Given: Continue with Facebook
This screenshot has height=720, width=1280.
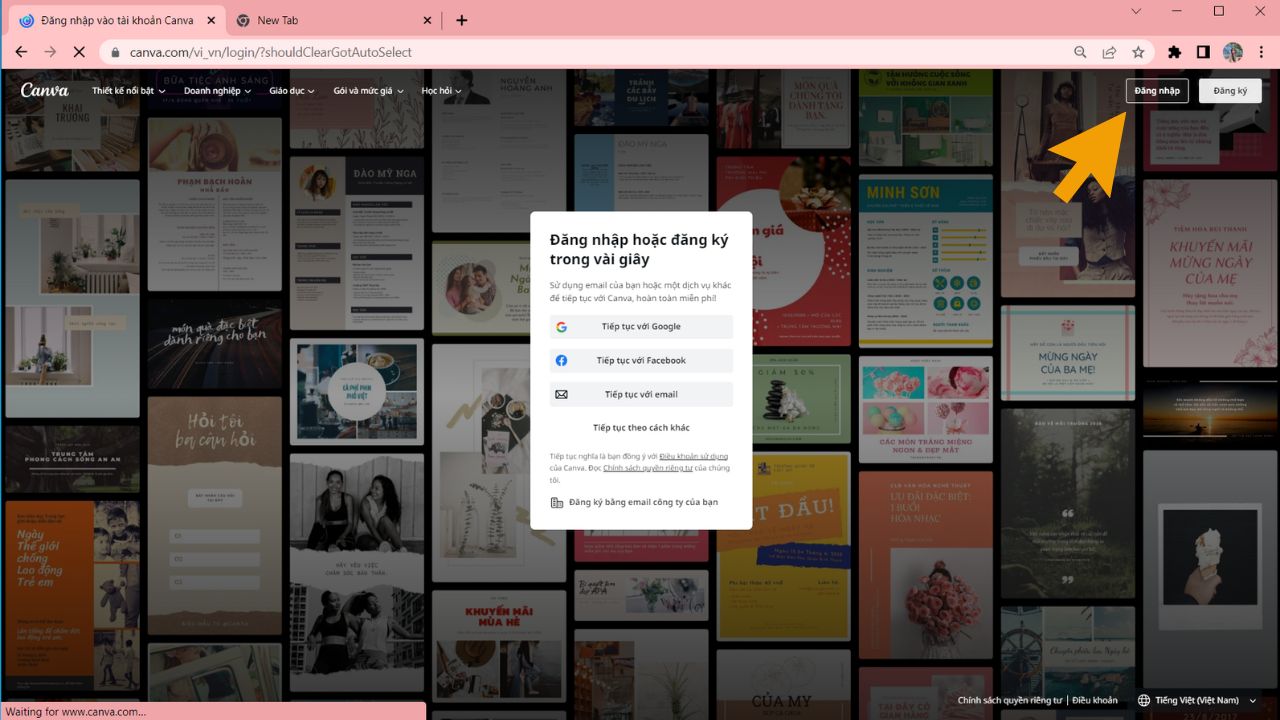Looking at the screenshot, I should click(641, 361).
